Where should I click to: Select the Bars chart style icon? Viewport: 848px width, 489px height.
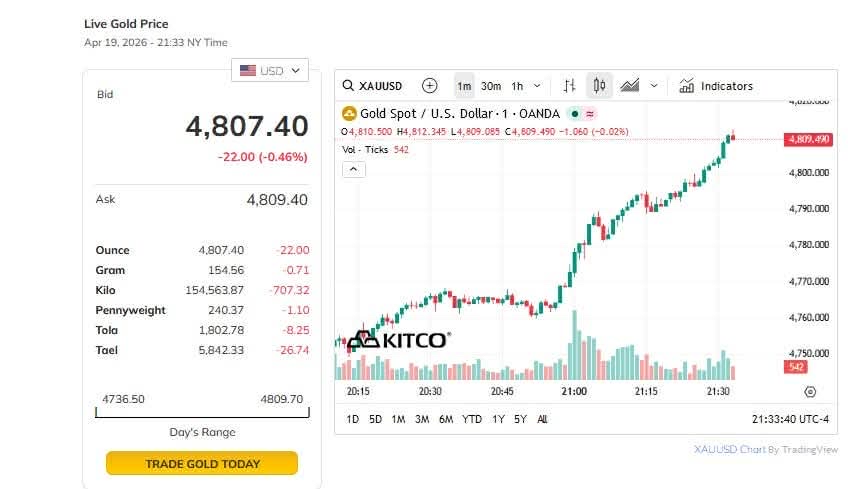click(569, 86)
